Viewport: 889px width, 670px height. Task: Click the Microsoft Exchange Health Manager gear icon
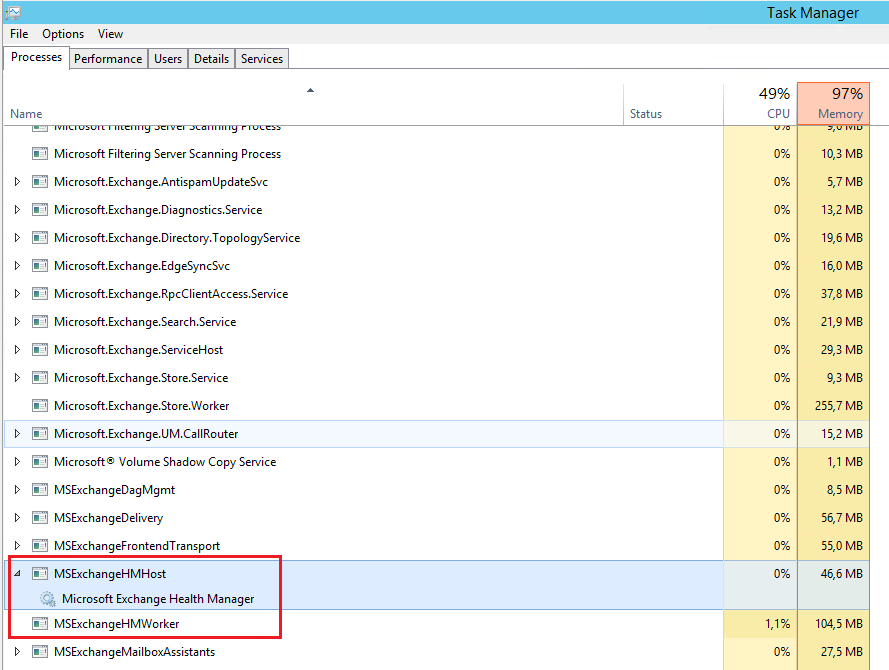pos(48,599)
